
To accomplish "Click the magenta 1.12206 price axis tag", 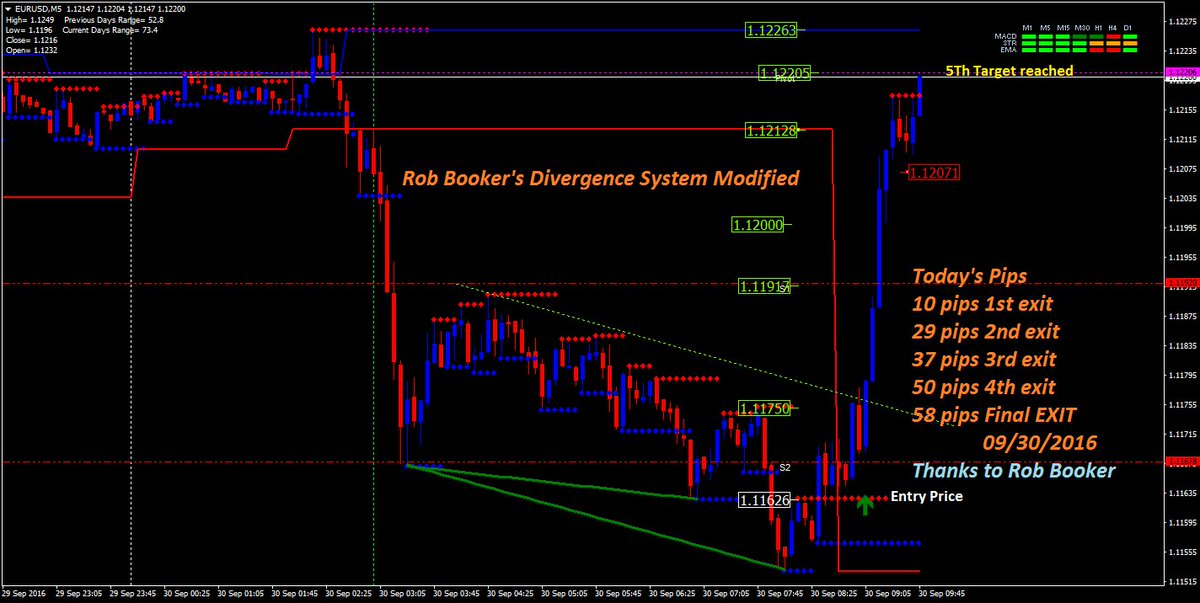I will pyautogui.click(x=1181, y=73).
